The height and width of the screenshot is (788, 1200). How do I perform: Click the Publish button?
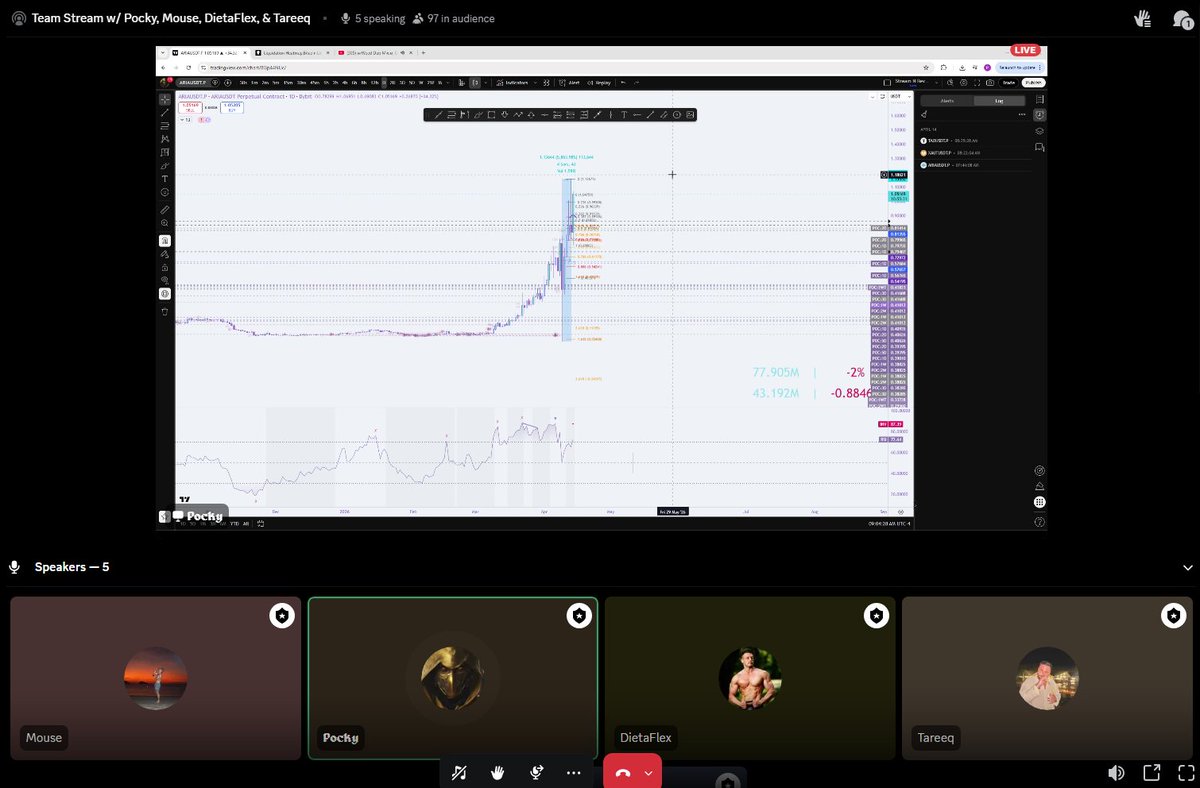coord(1033,83)
